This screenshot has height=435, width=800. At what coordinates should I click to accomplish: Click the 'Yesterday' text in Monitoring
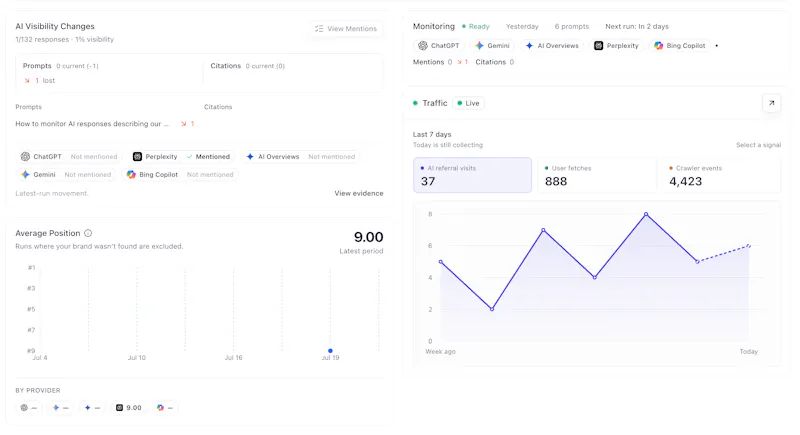(x=522, y=27)
